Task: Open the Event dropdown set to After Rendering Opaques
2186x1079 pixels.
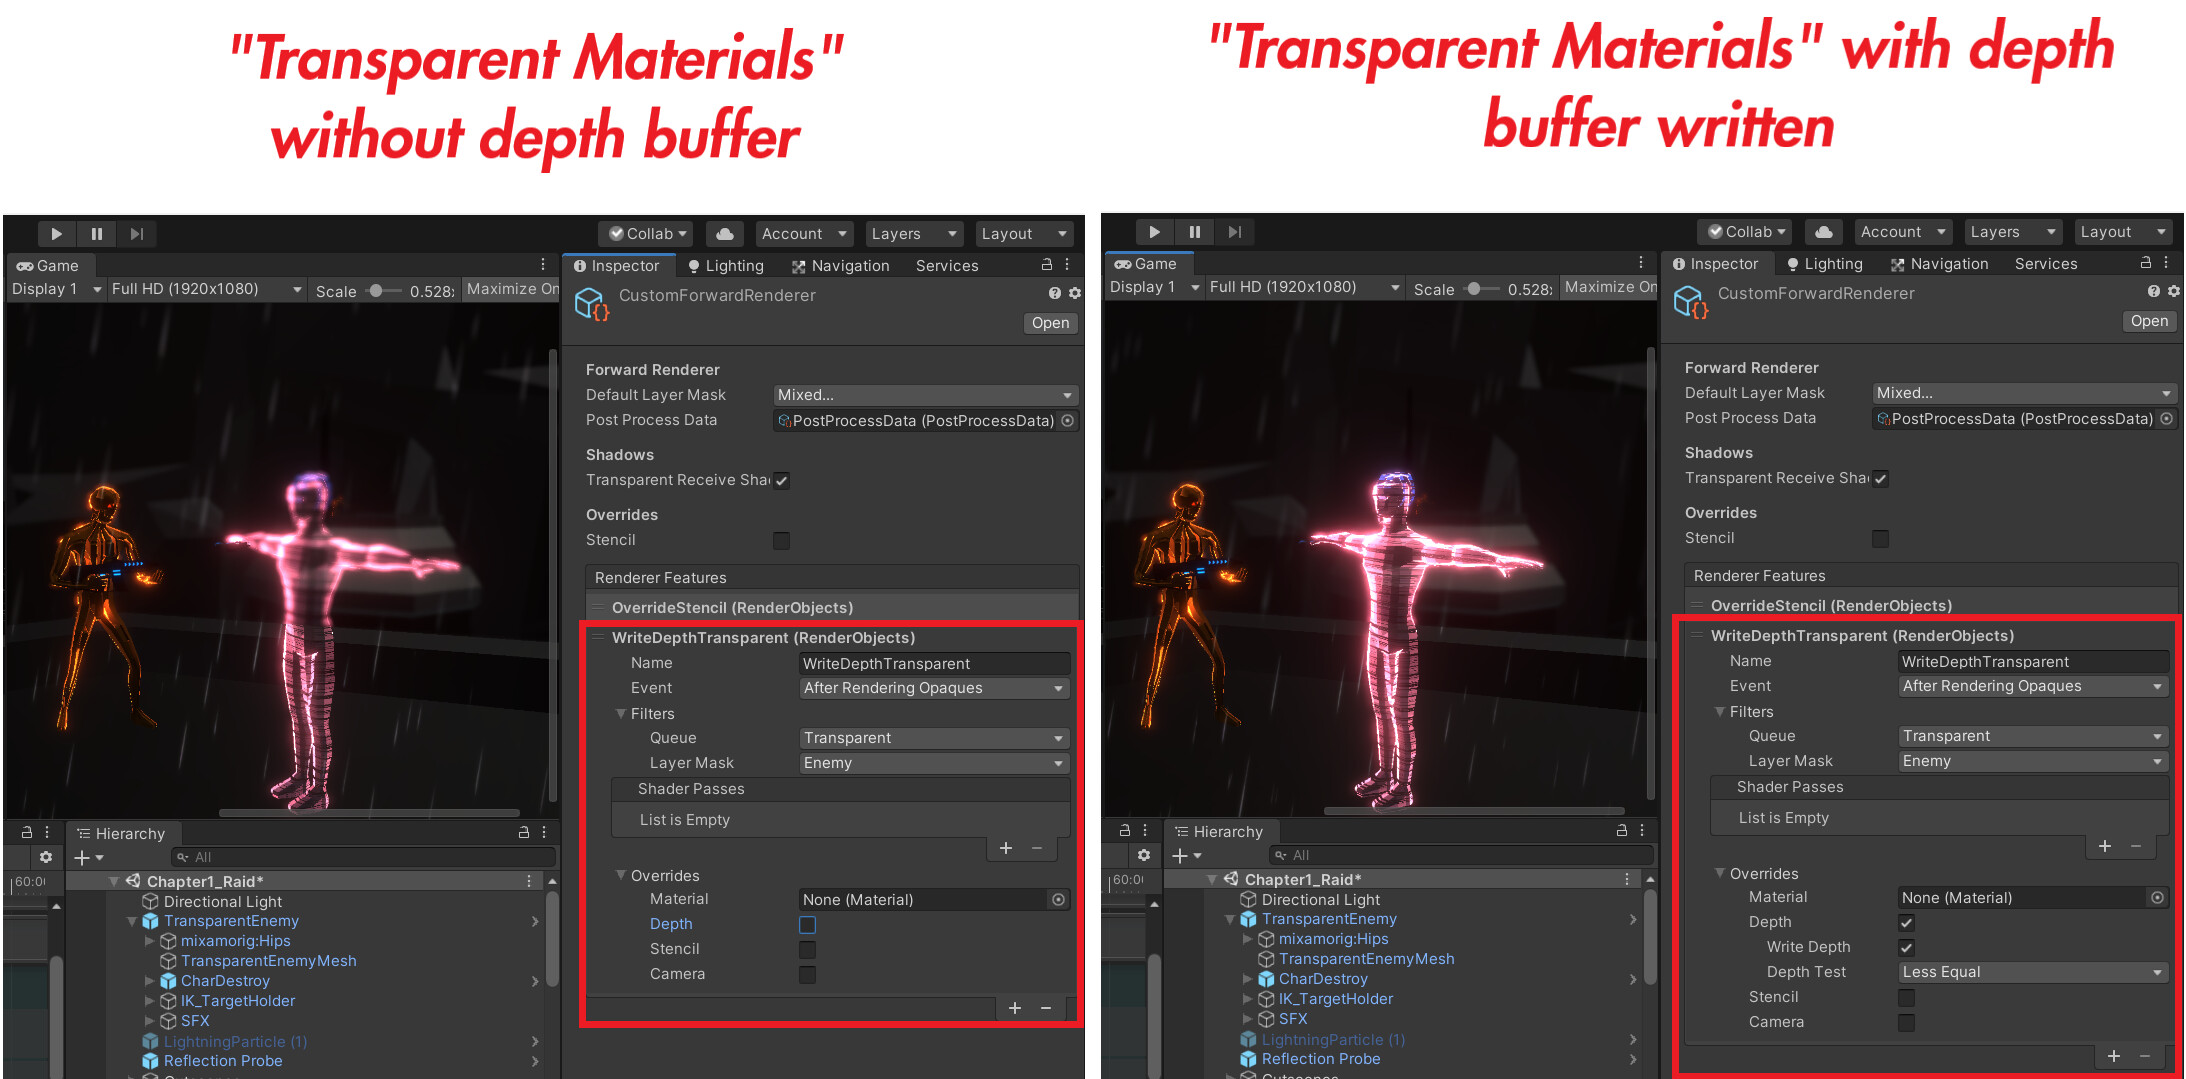Action: pyautogui.click(x=933, y=688)
